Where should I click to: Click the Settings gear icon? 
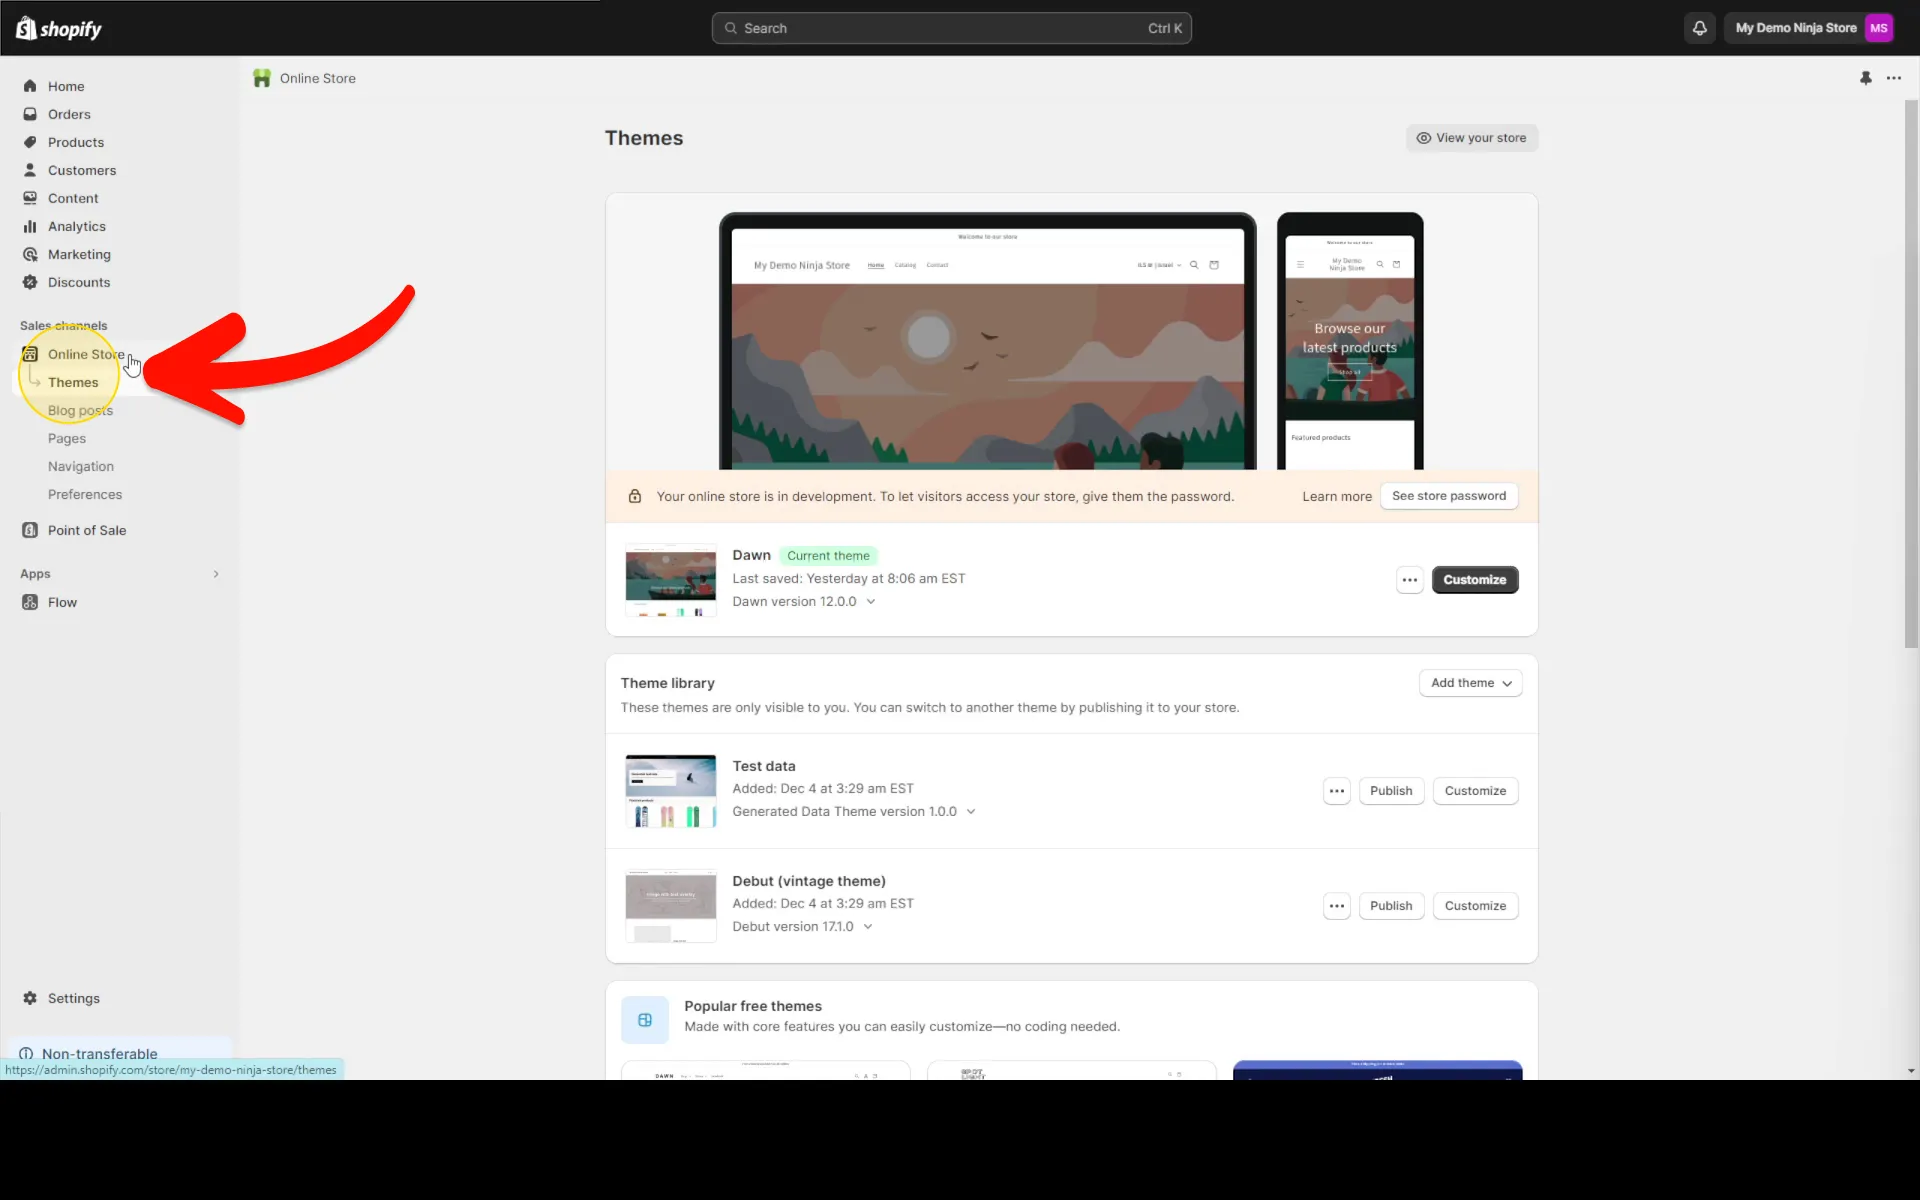[x=30, y=998]
